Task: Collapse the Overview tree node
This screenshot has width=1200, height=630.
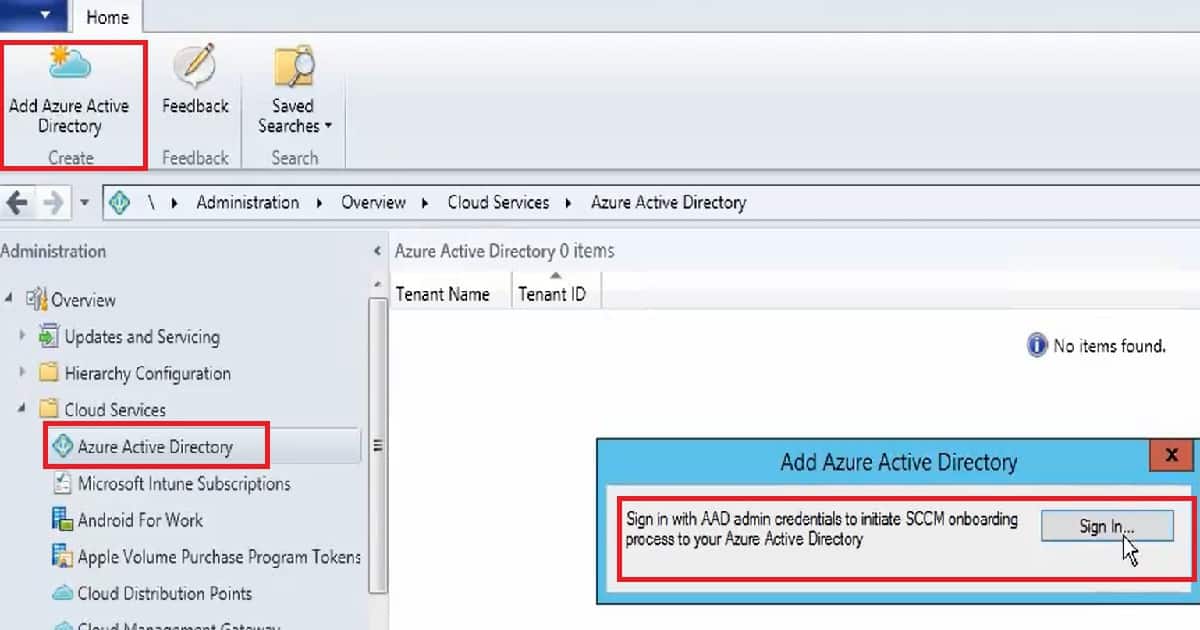Action: click(x=8, y=299)
